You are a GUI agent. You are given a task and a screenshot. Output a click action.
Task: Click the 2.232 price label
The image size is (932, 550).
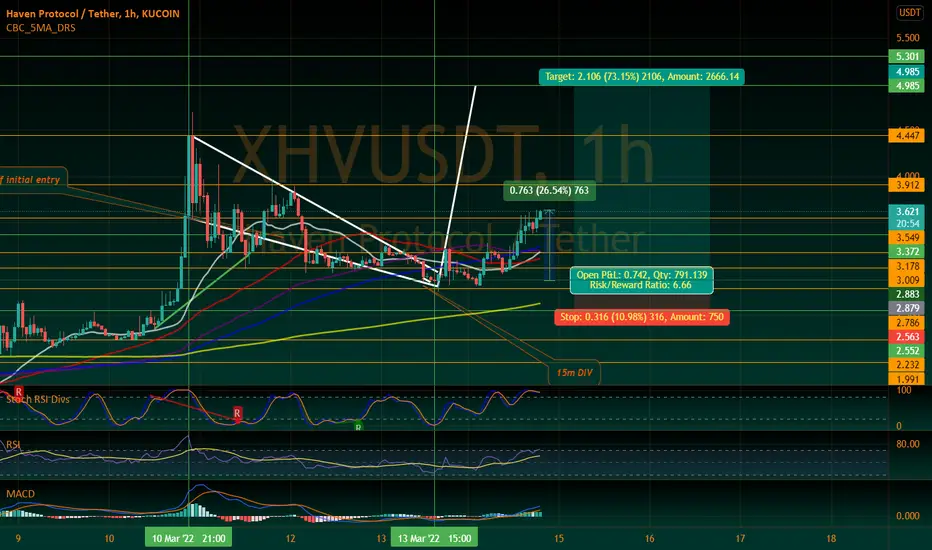(907, 364)
